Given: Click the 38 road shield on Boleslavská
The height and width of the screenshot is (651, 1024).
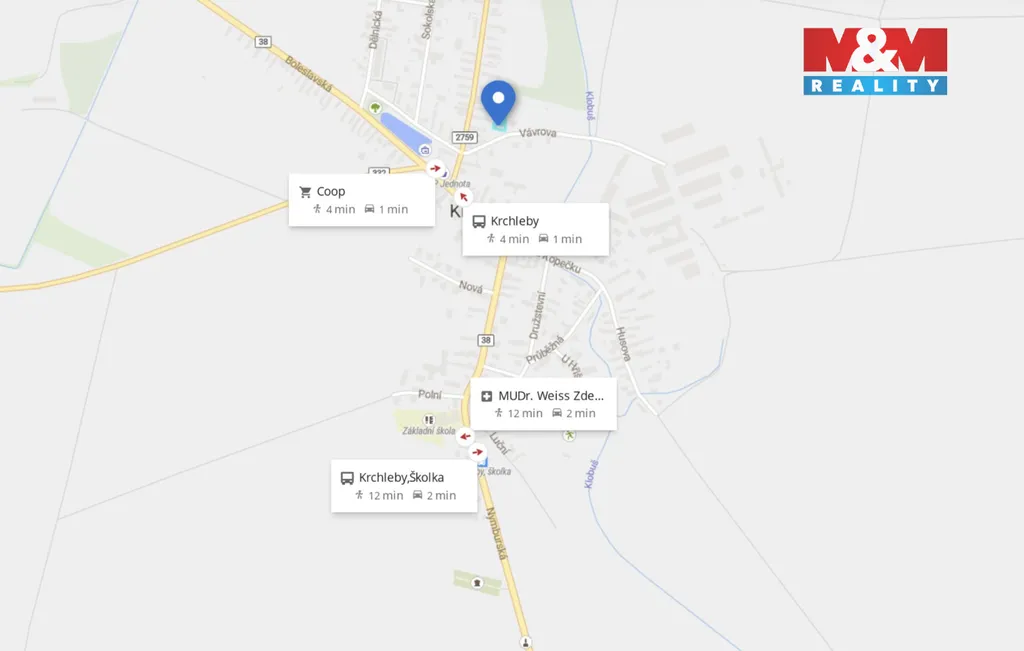Looking at the screenshot, I should [x=263, y=42].
